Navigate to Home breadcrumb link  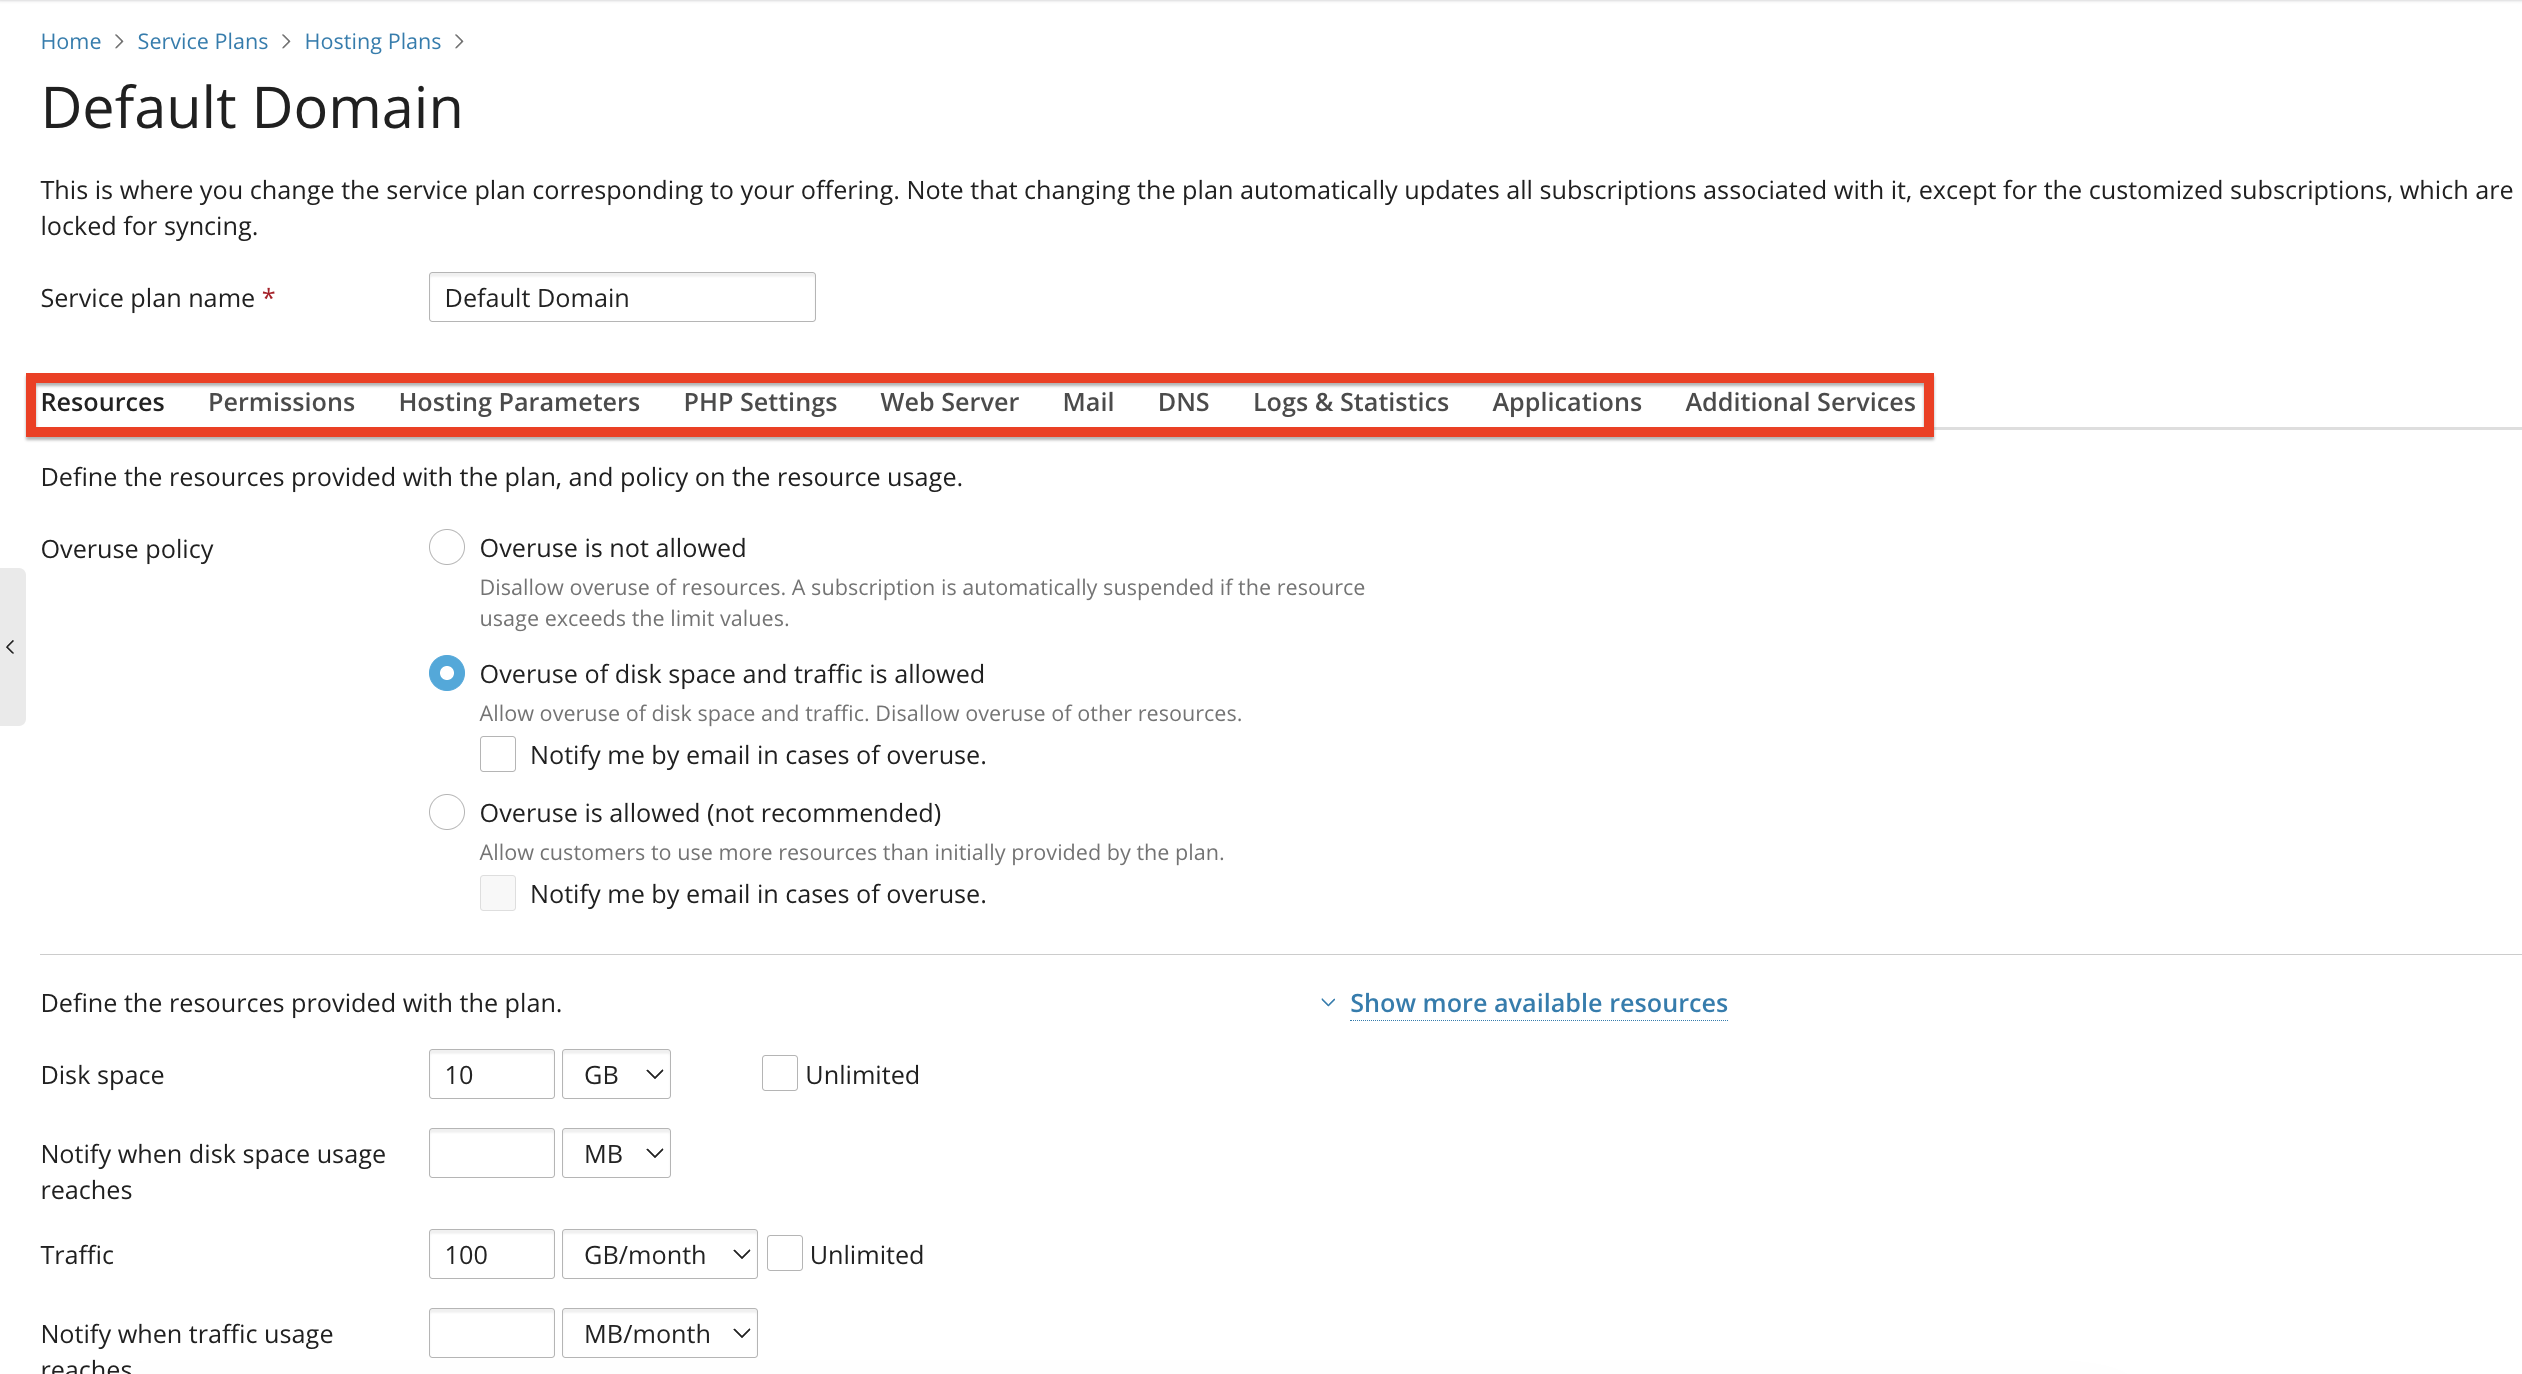point(71,41)
